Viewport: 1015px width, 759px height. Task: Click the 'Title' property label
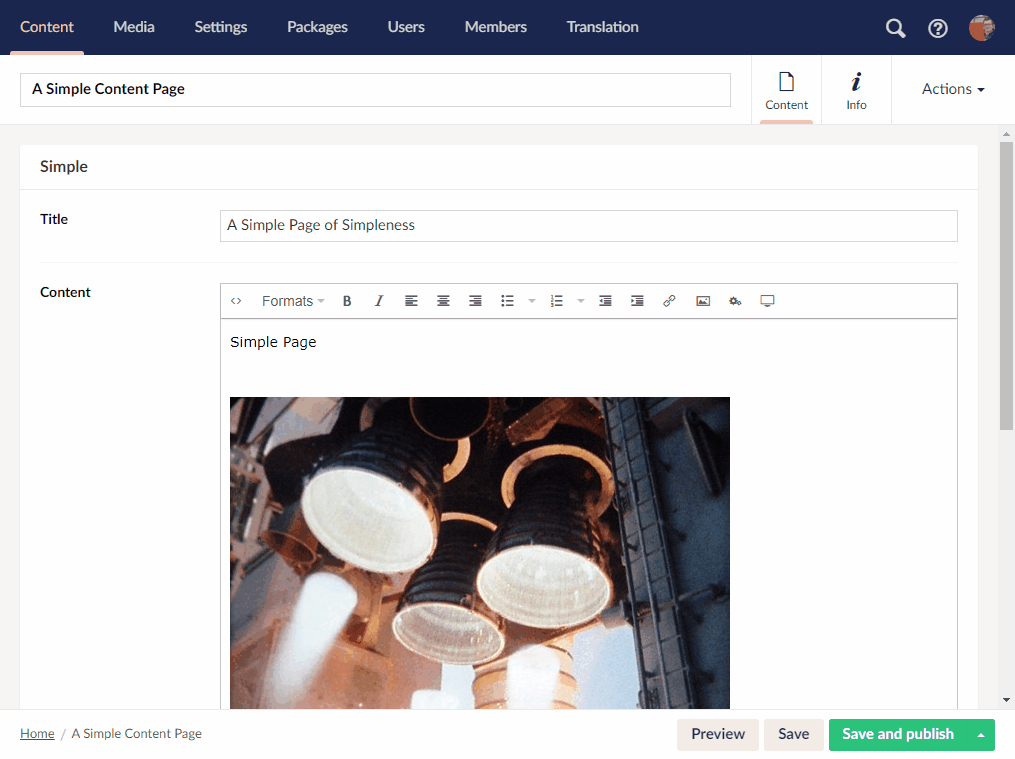tap(54, 219)
